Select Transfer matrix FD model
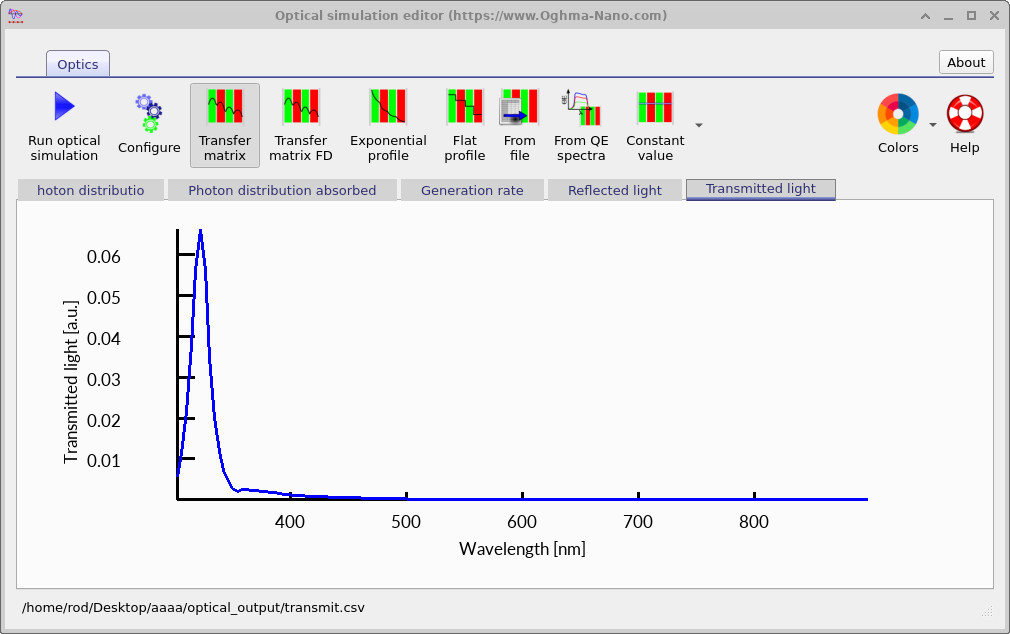 (301, 126)
